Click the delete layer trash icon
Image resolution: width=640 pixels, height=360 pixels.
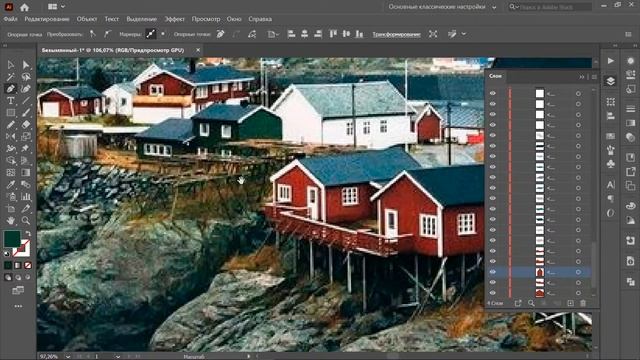coord(583,303)
